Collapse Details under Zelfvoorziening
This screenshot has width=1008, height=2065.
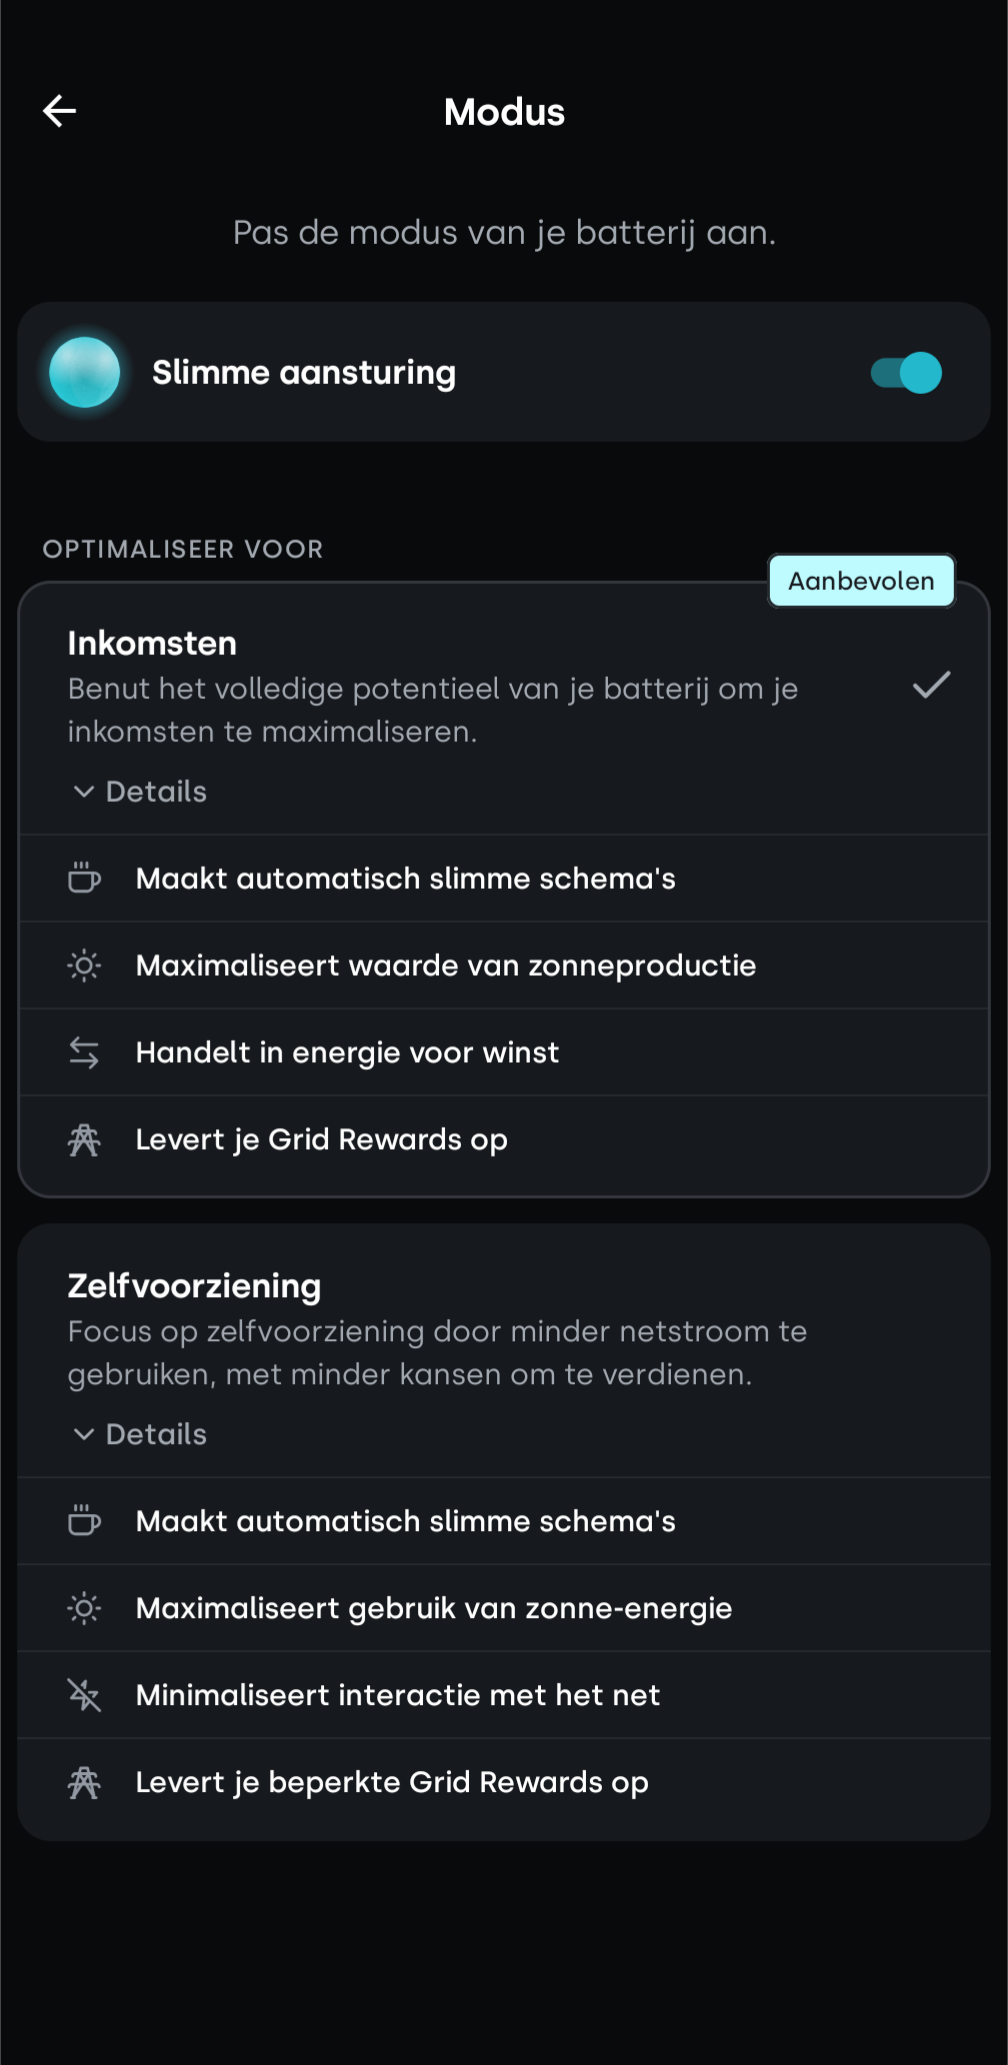coord(140,1434)
